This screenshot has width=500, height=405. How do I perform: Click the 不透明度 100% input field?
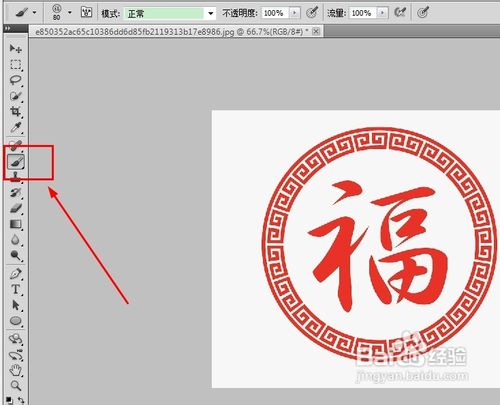[x=275, y=13]
